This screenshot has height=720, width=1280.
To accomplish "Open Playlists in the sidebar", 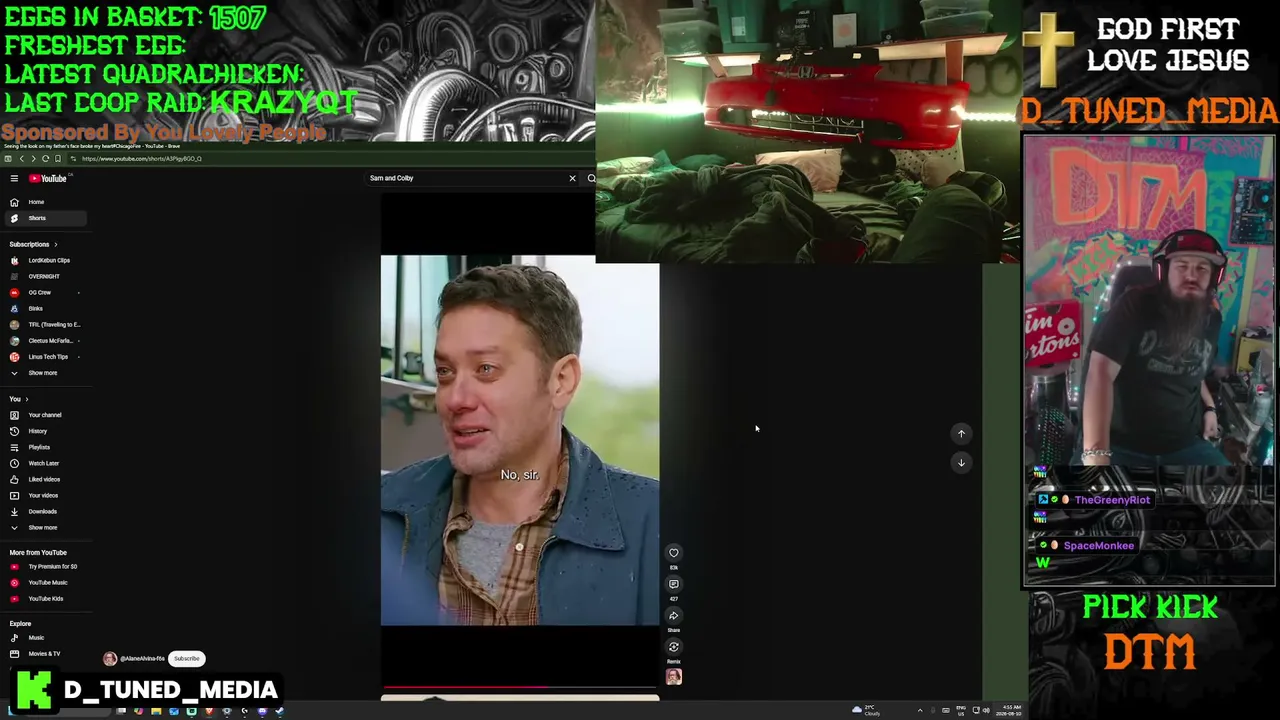I will point(45,447).
